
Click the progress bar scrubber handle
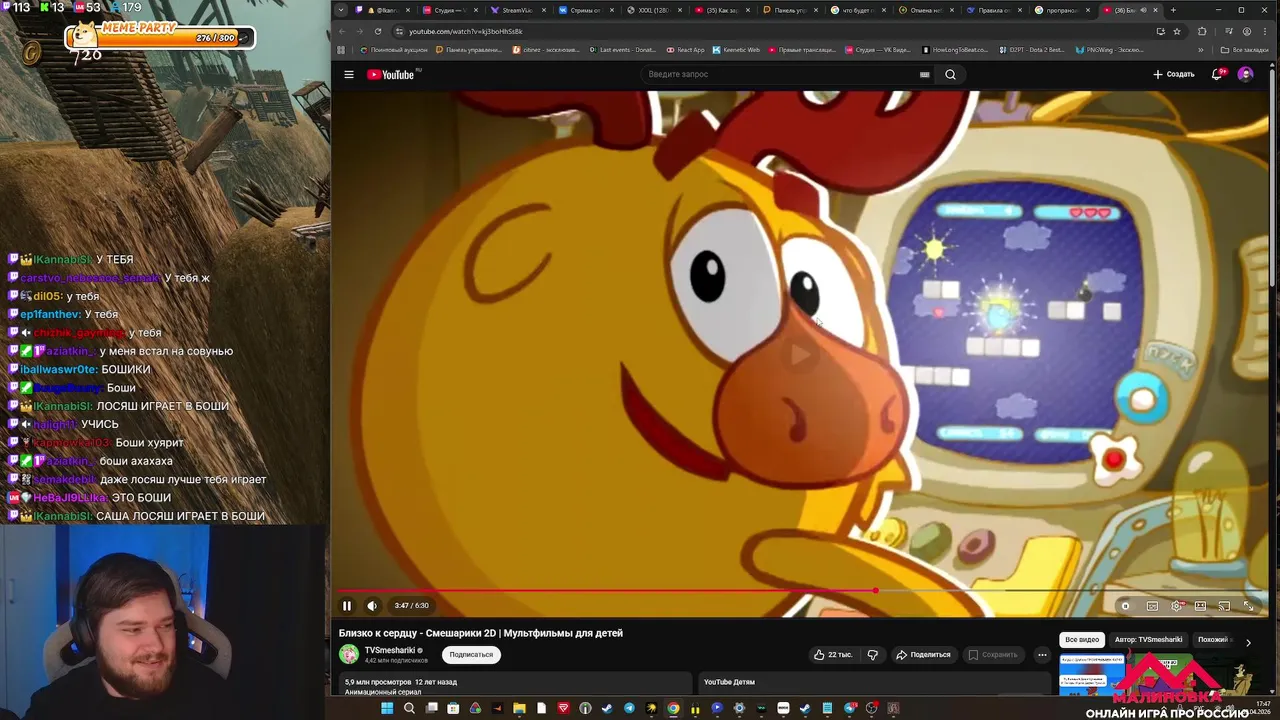point(875,591)
